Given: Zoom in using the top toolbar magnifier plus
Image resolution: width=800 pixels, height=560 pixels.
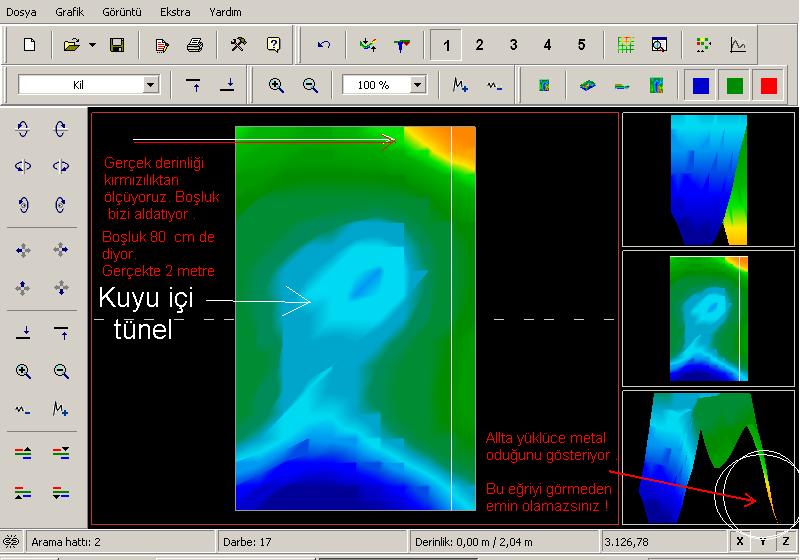Looking at the screenshot, I should click(x=276, y=85).
